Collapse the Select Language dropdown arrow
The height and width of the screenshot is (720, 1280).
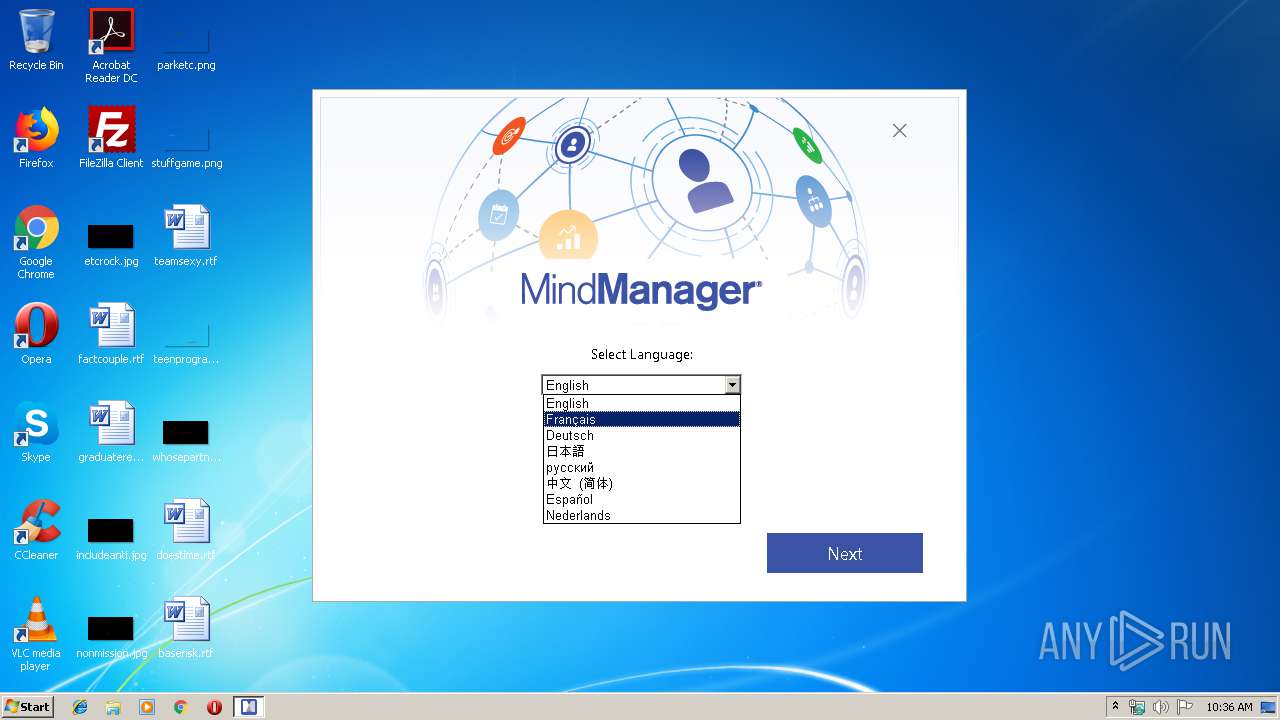click(x=732, y=385)
